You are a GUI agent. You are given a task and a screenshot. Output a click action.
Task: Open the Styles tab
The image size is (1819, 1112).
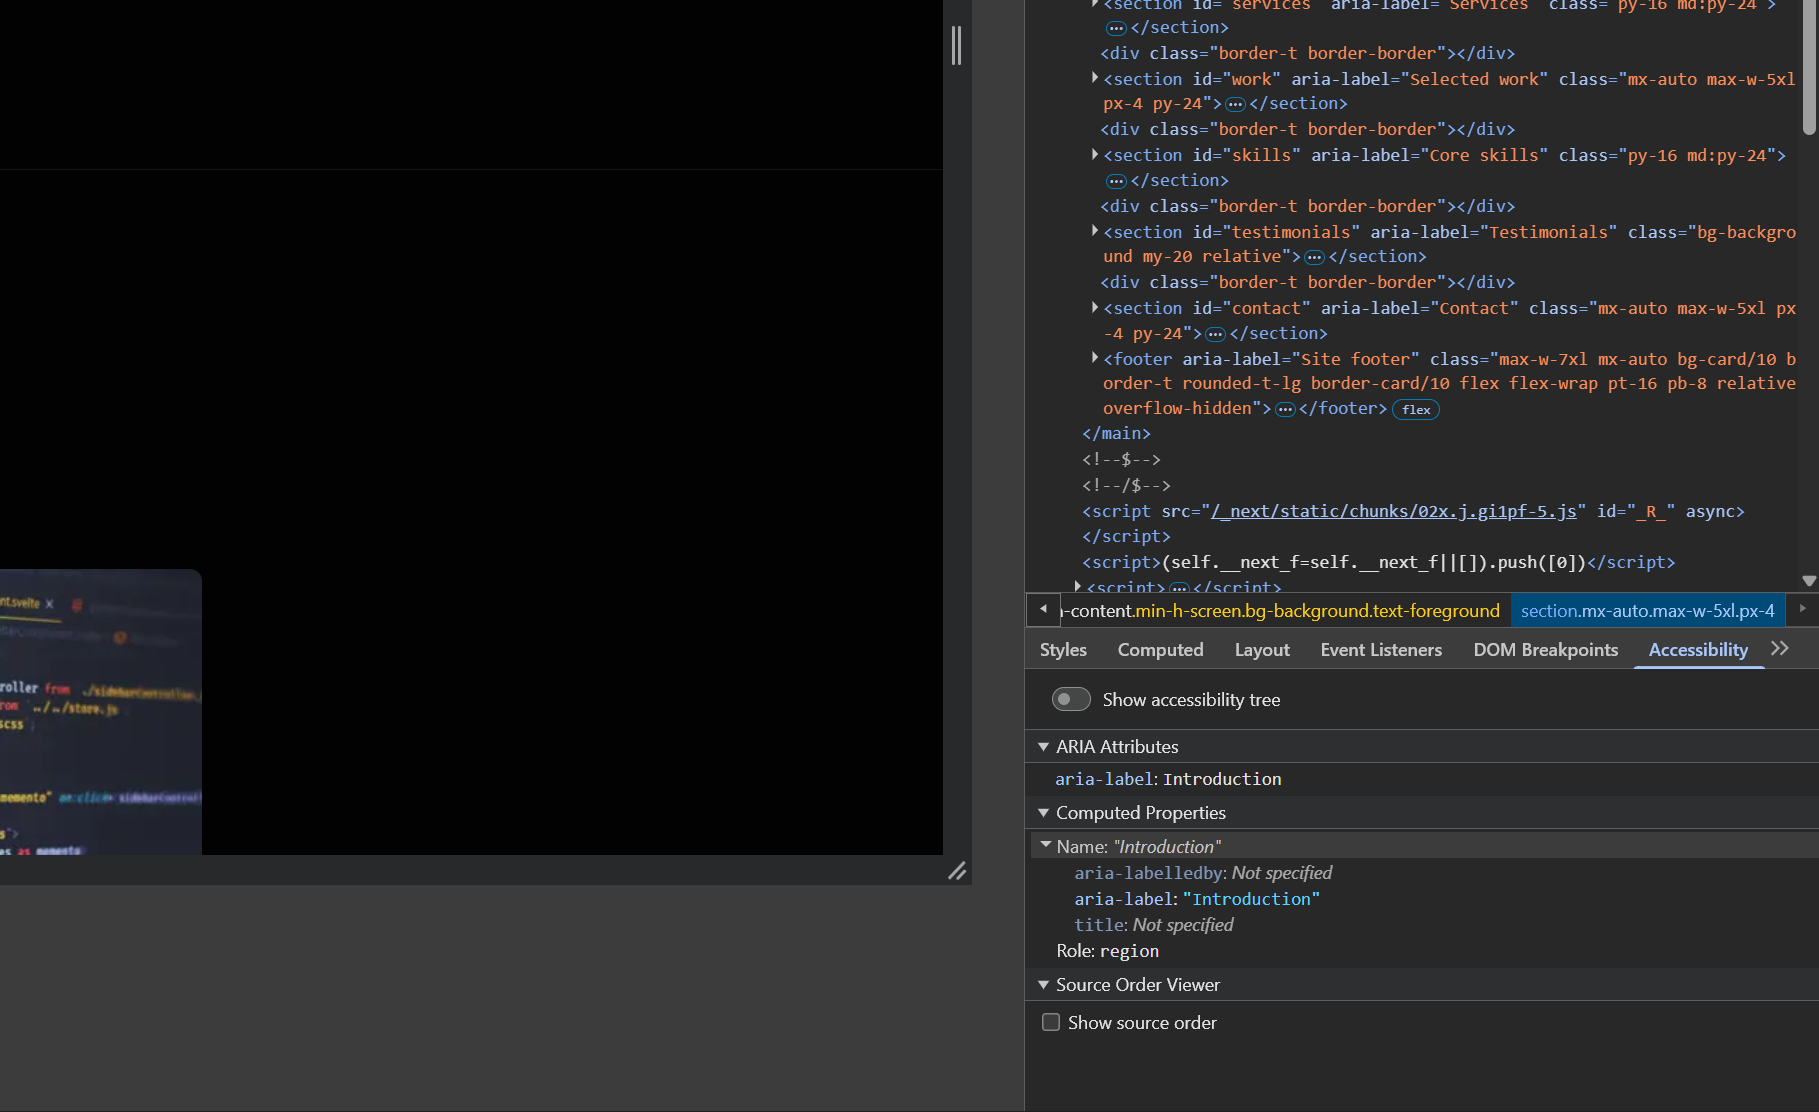1063,650
